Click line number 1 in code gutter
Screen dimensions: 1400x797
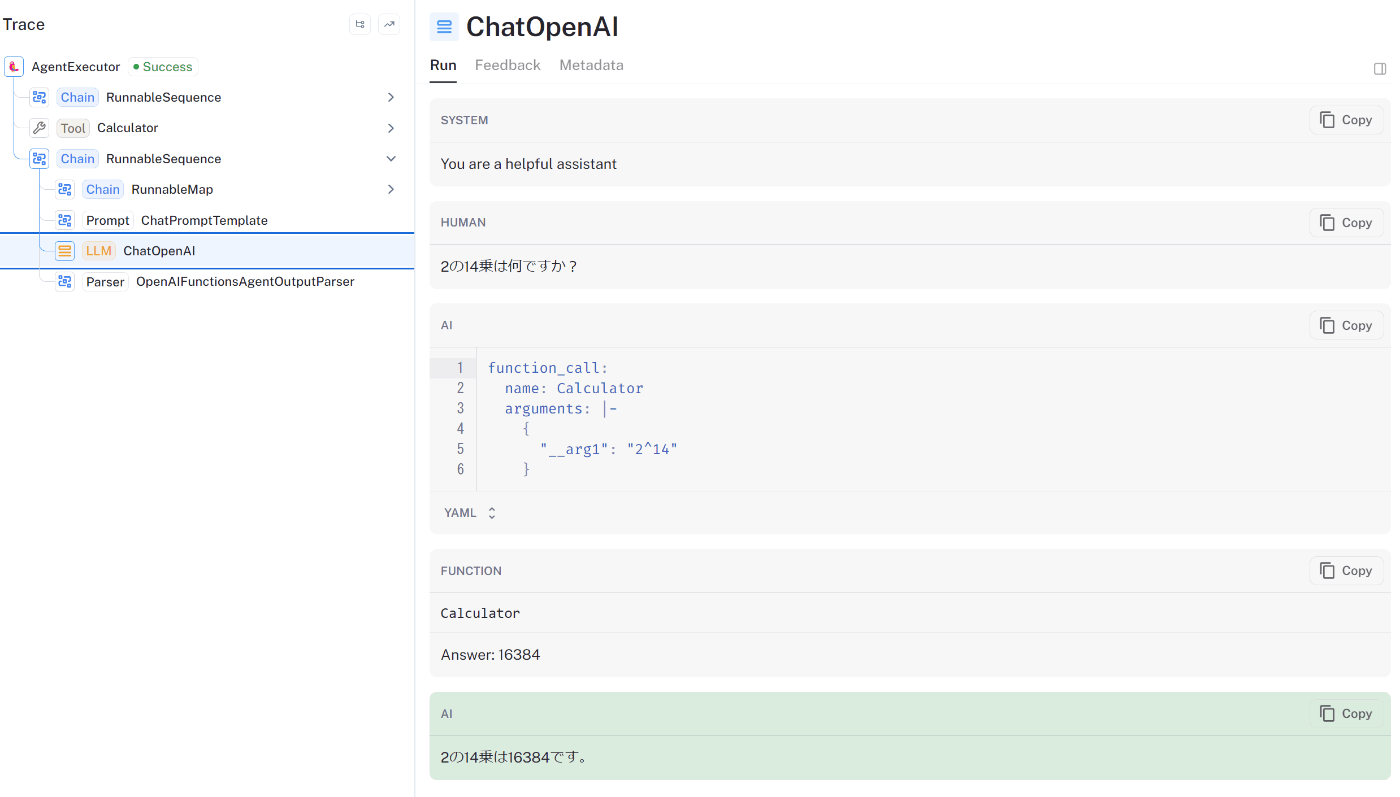pos(460,368)
